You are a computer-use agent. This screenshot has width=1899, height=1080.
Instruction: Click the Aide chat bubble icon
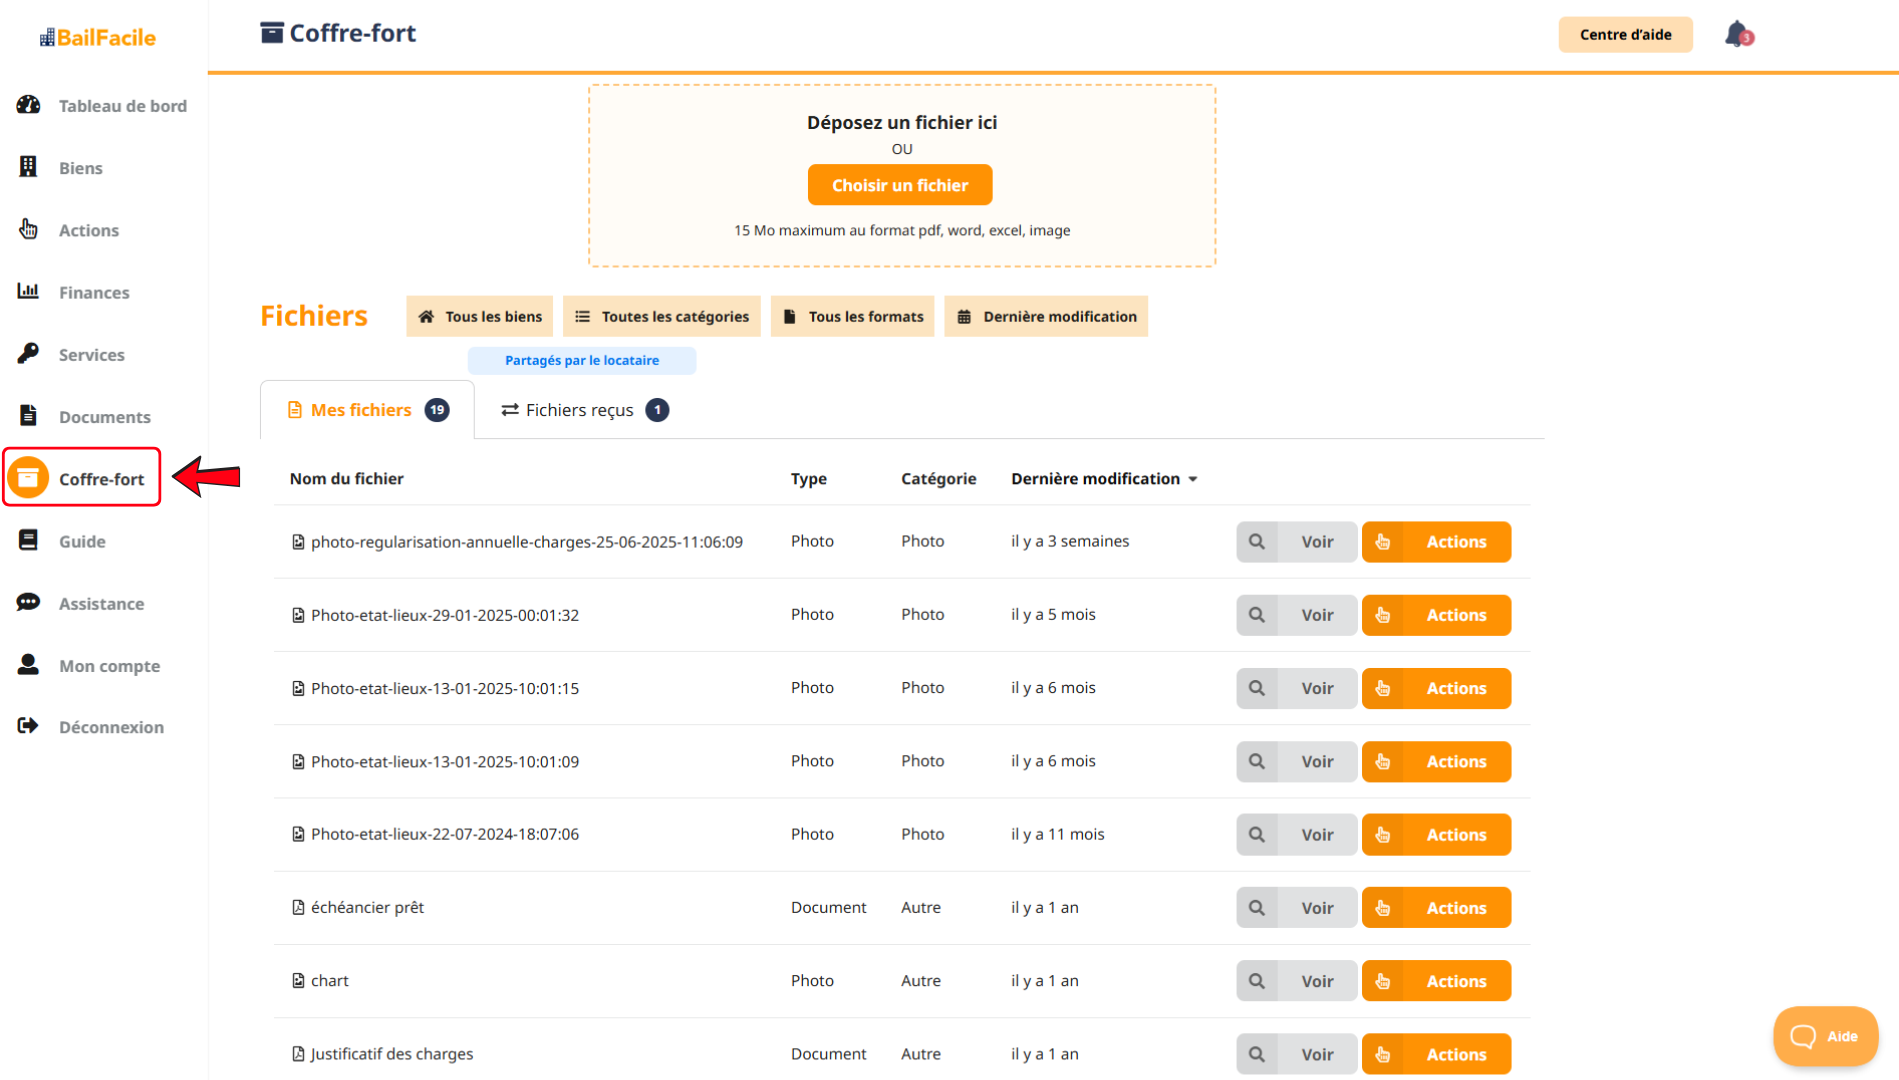(1803, 1036)
